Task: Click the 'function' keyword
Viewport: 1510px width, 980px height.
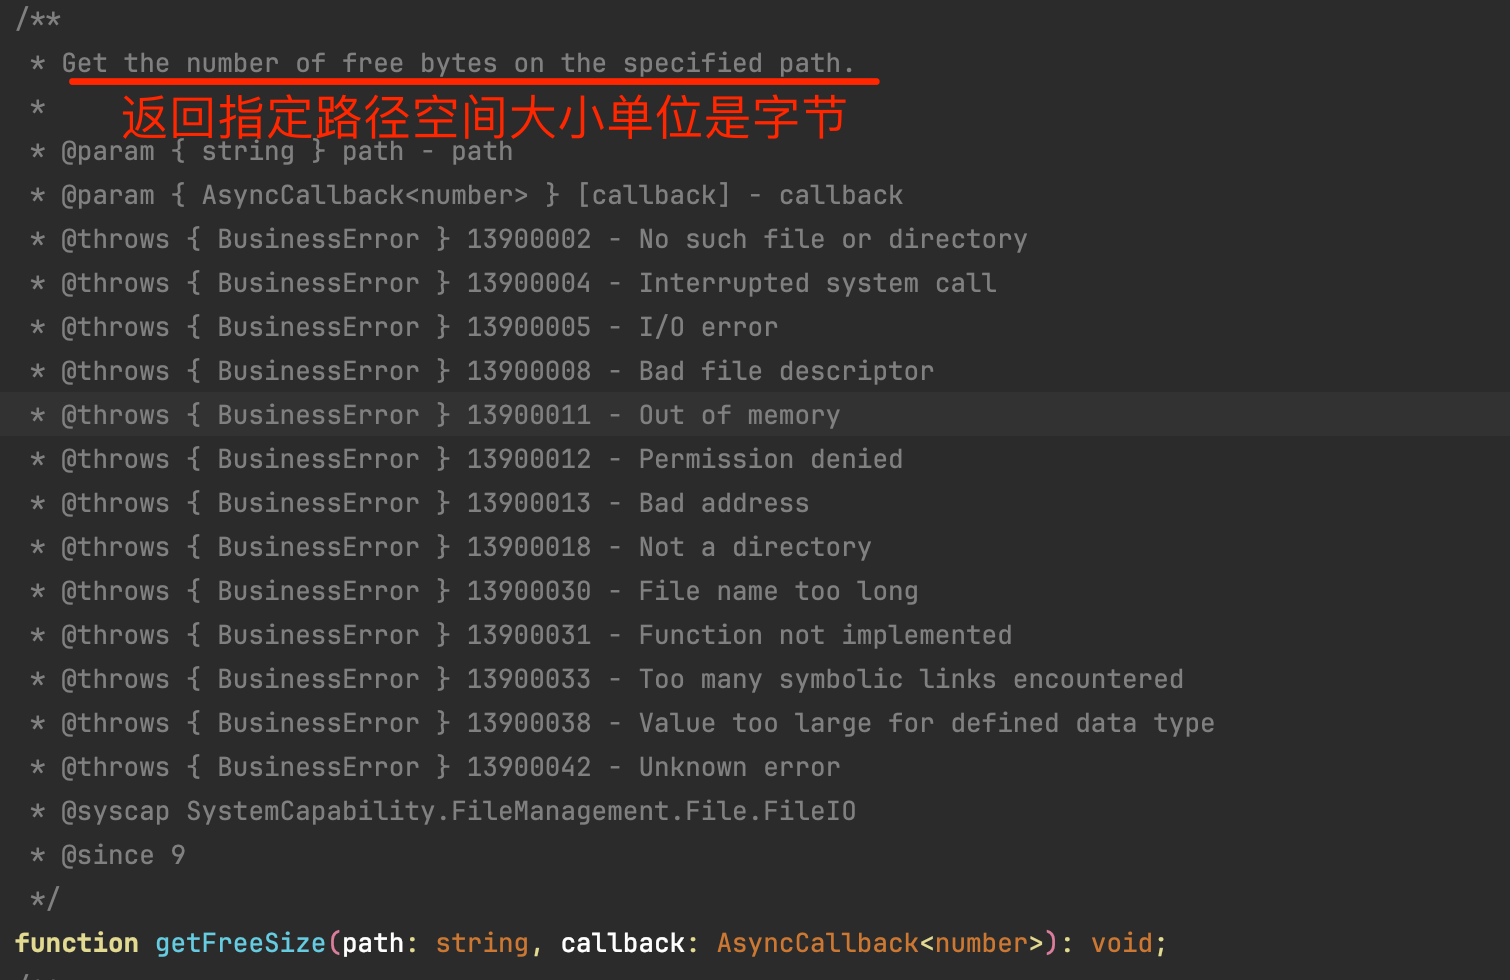Action: (77, 943)
